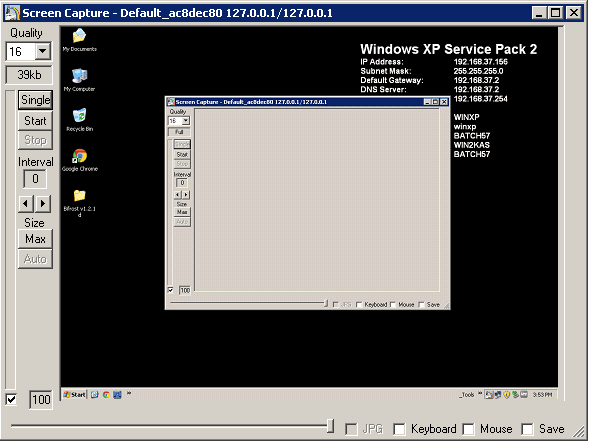Click Max button in nested capture window
The image size is (590, 442).
[x=182, y=212]
